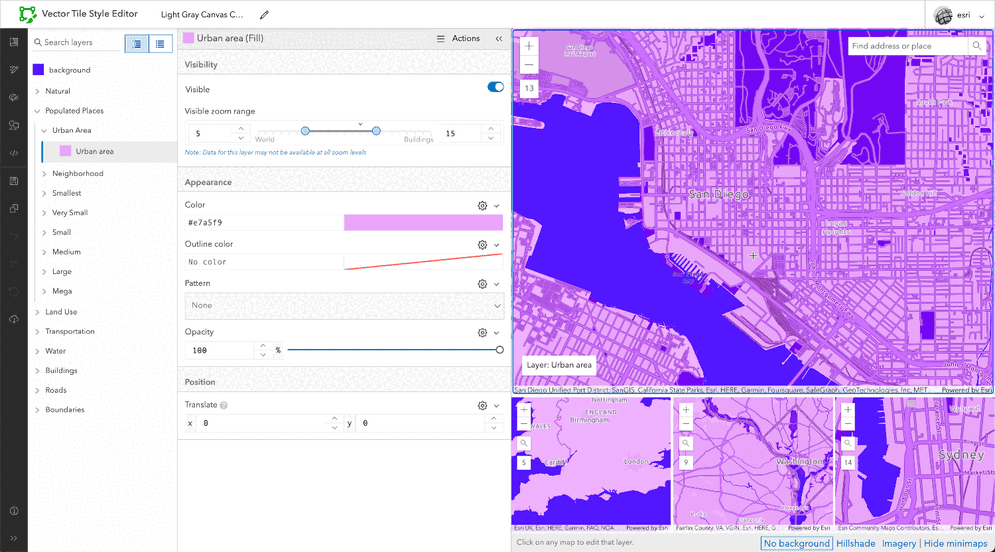This screenshot has width=995, height=552.
Task: Expand the Neighborhood subgroup
Action: pyautogui.click(x=44, y=174)
